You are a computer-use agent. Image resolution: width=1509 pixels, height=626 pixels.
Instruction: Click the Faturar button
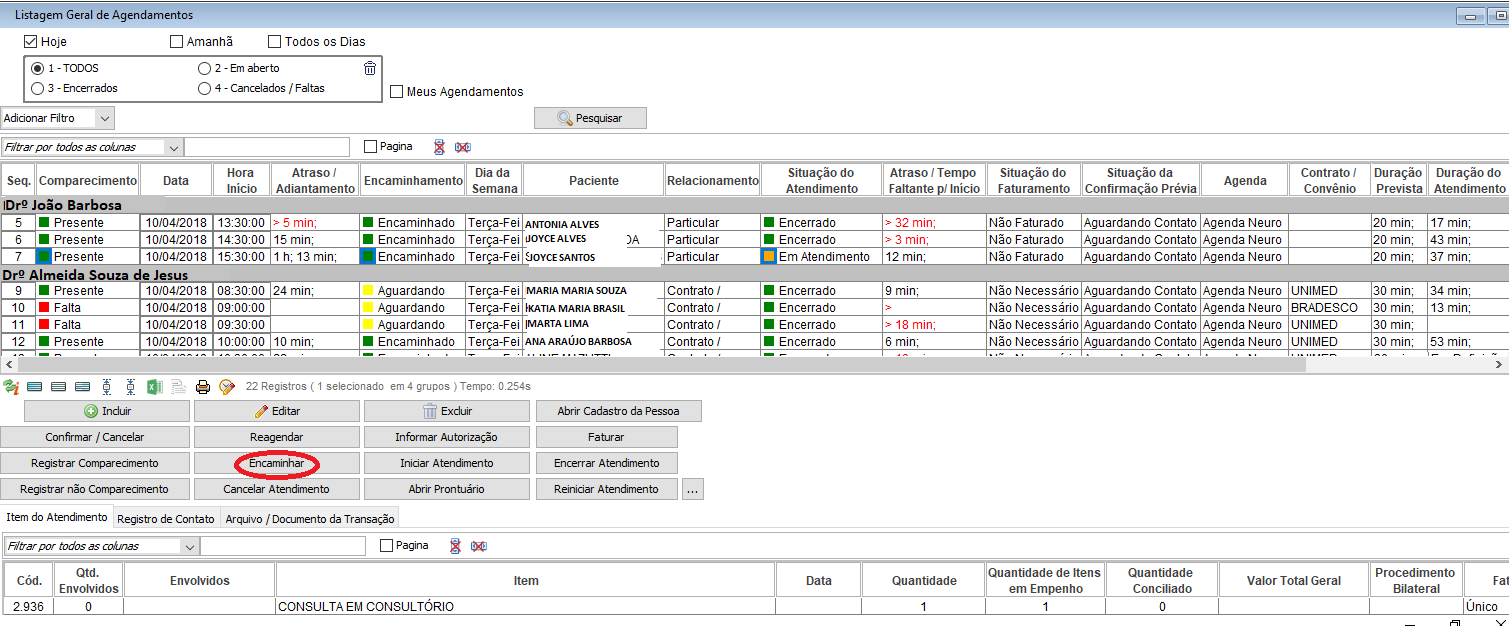(x=607, y=437)
